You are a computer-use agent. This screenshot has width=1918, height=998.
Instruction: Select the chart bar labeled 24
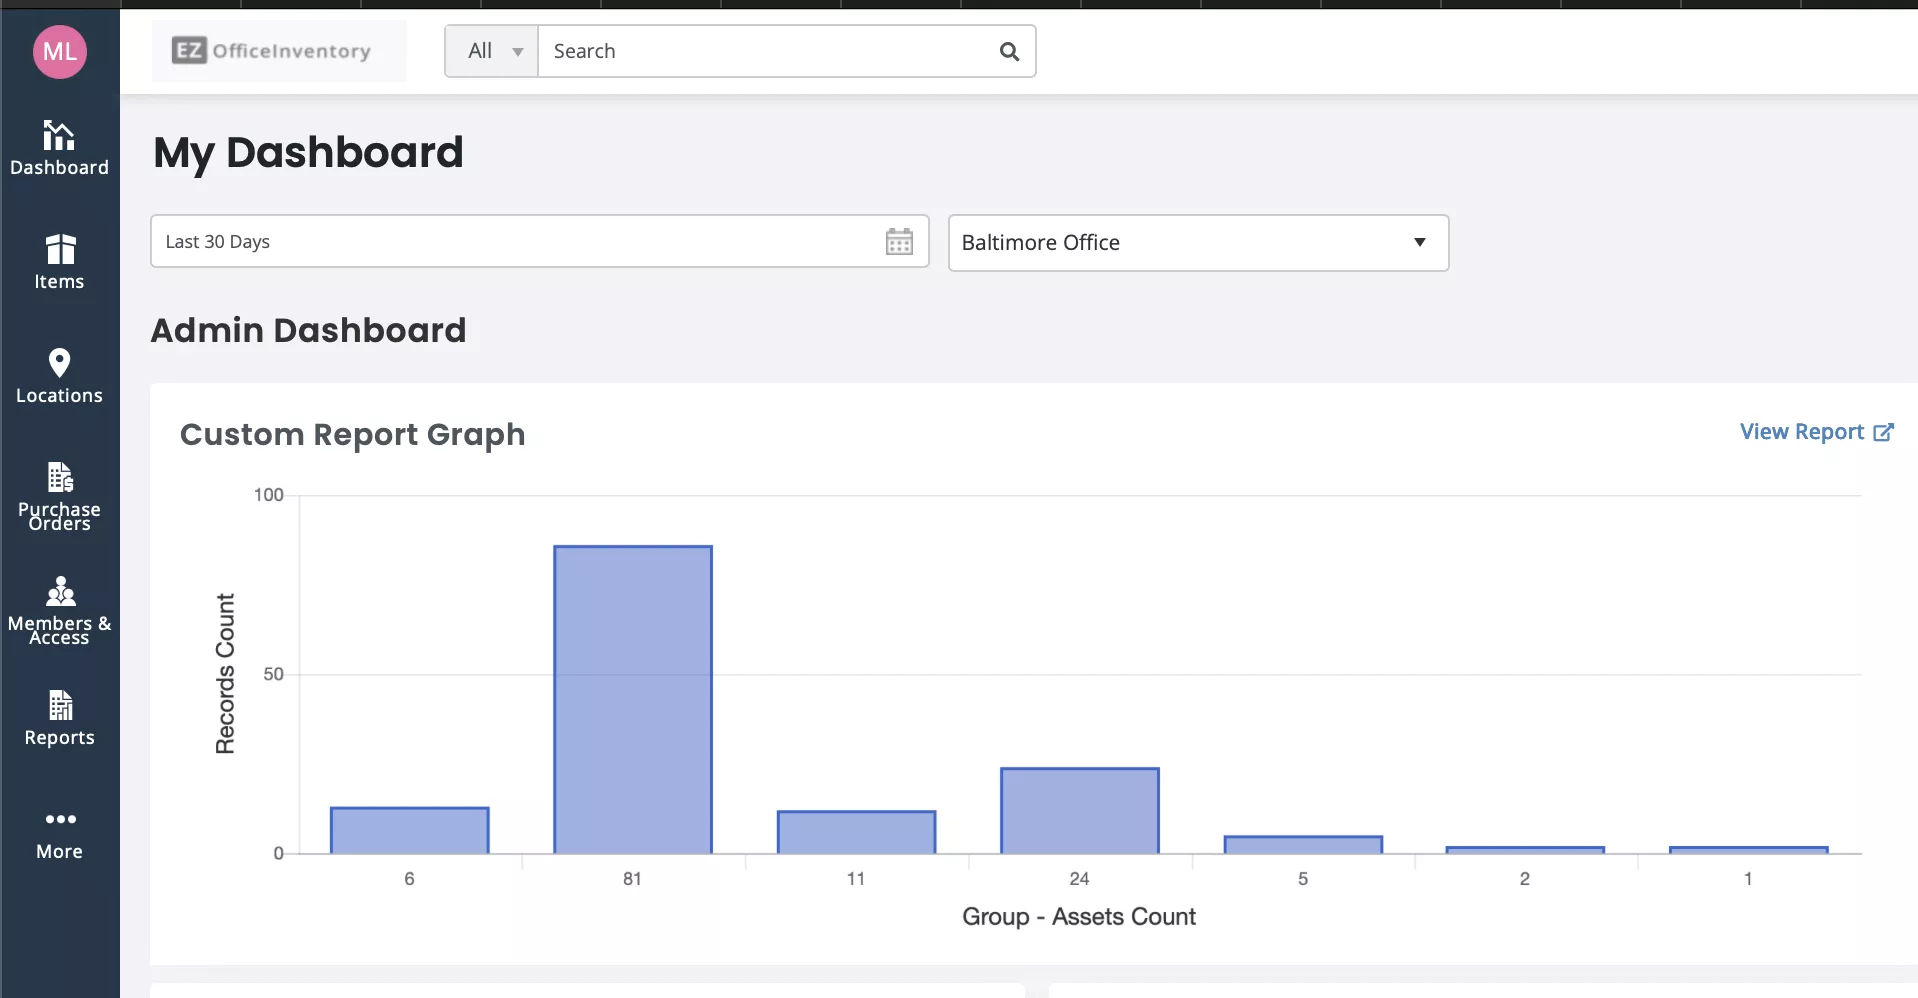1079,811
